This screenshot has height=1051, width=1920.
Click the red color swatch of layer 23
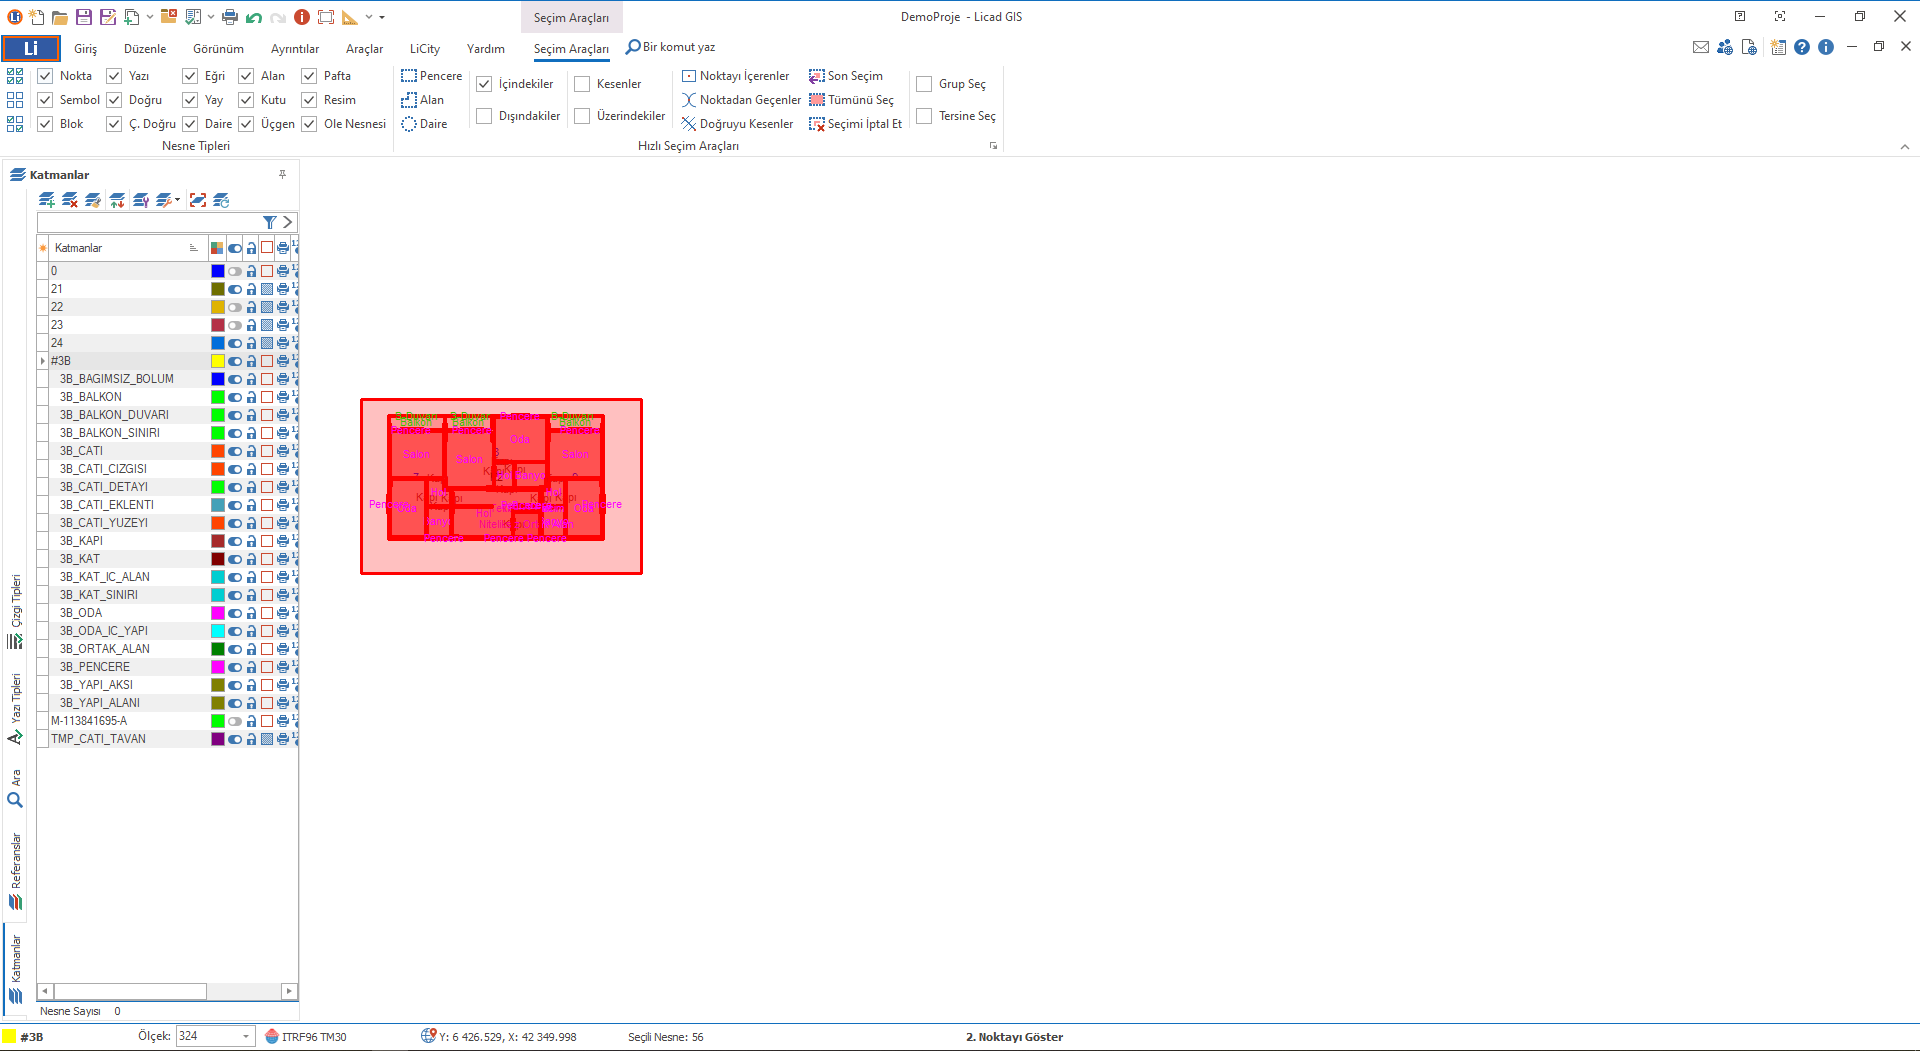click(218, 325)
